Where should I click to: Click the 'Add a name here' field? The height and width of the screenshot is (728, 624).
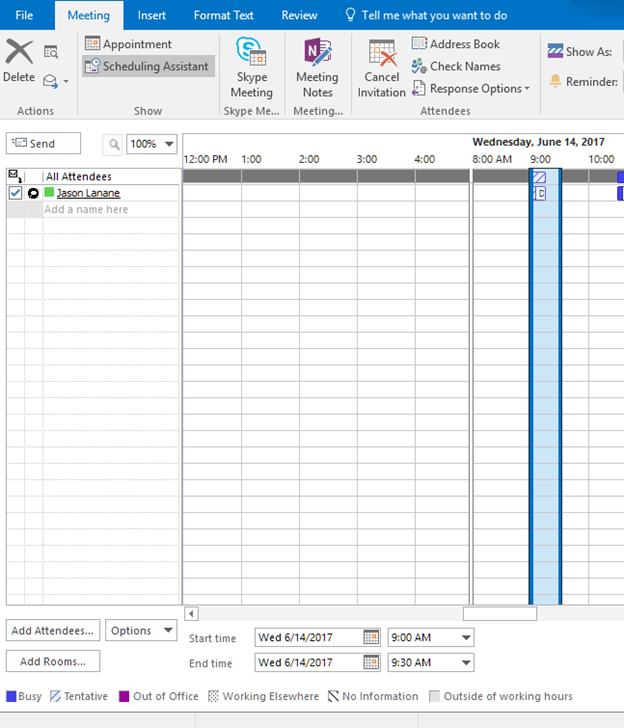tap(110, 210)
